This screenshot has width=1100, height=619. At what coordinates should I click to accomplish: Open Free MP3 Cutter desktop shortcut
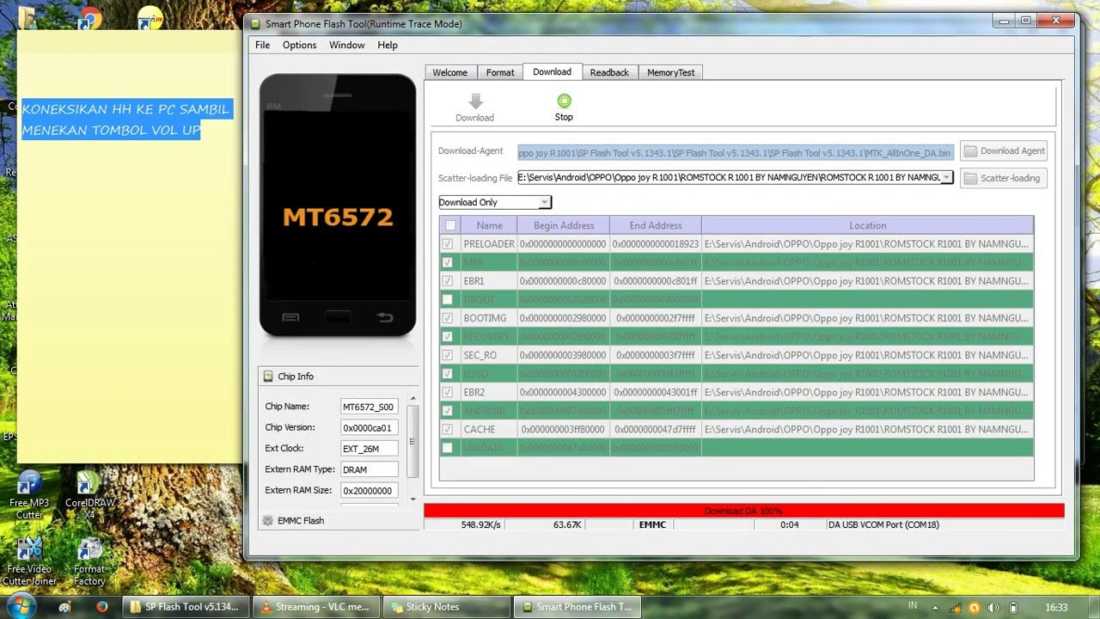click(x=29, y=494)
